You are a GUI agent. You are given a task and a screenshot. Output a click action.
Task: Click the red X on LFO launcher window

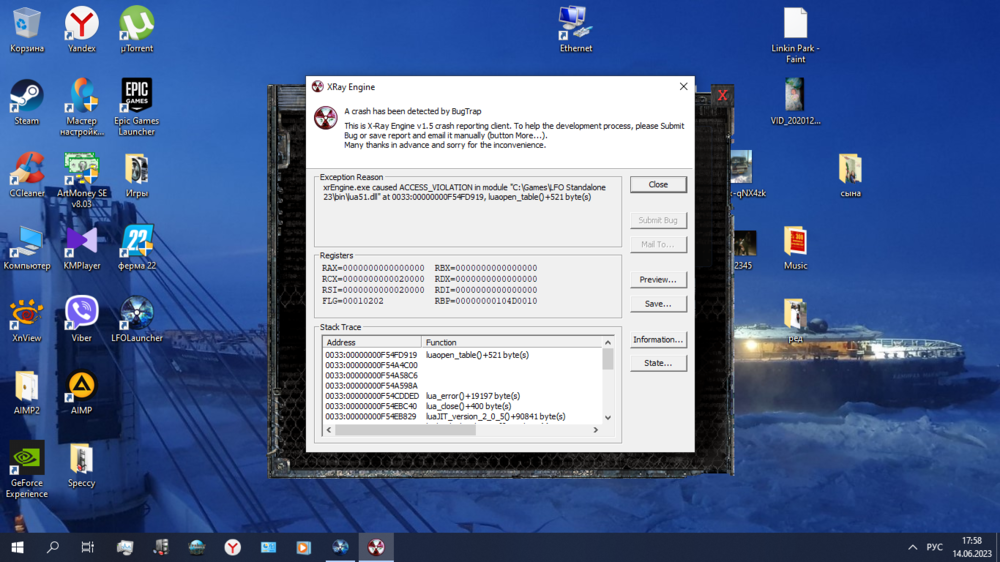point(722,96)
